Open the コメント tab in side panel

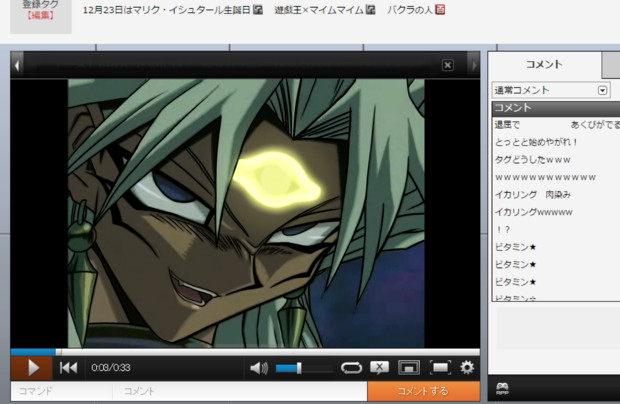pyautogui.click(x=544, y=64)
